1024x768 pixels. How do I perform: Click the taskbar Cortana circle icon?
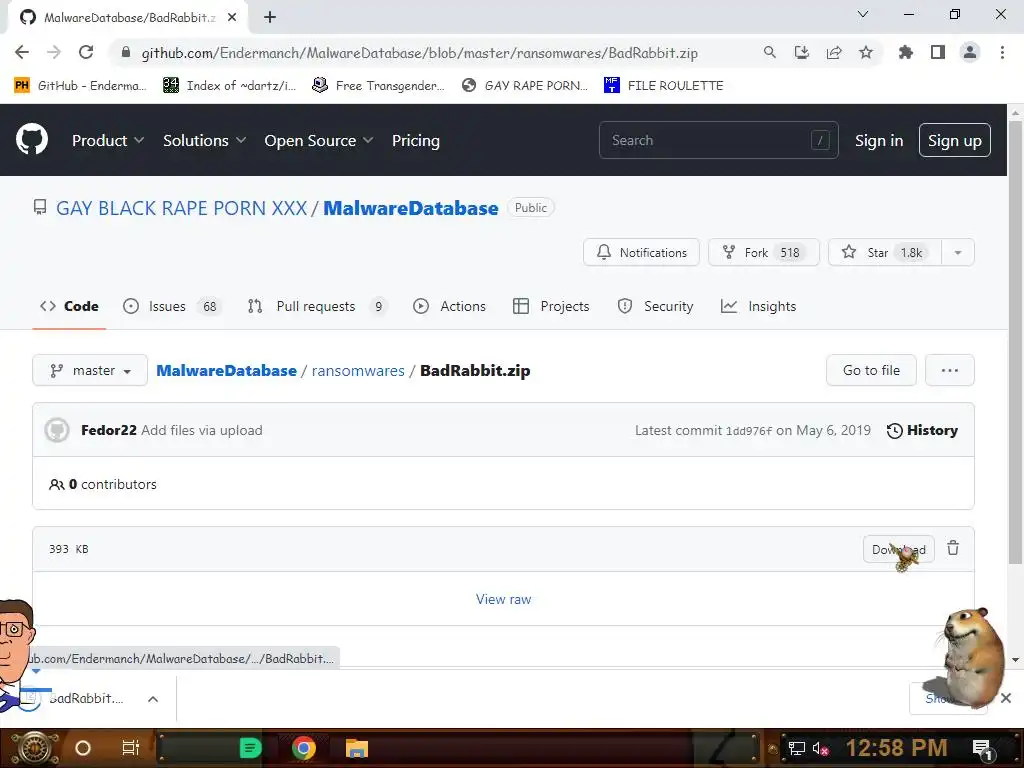[83, 748]
